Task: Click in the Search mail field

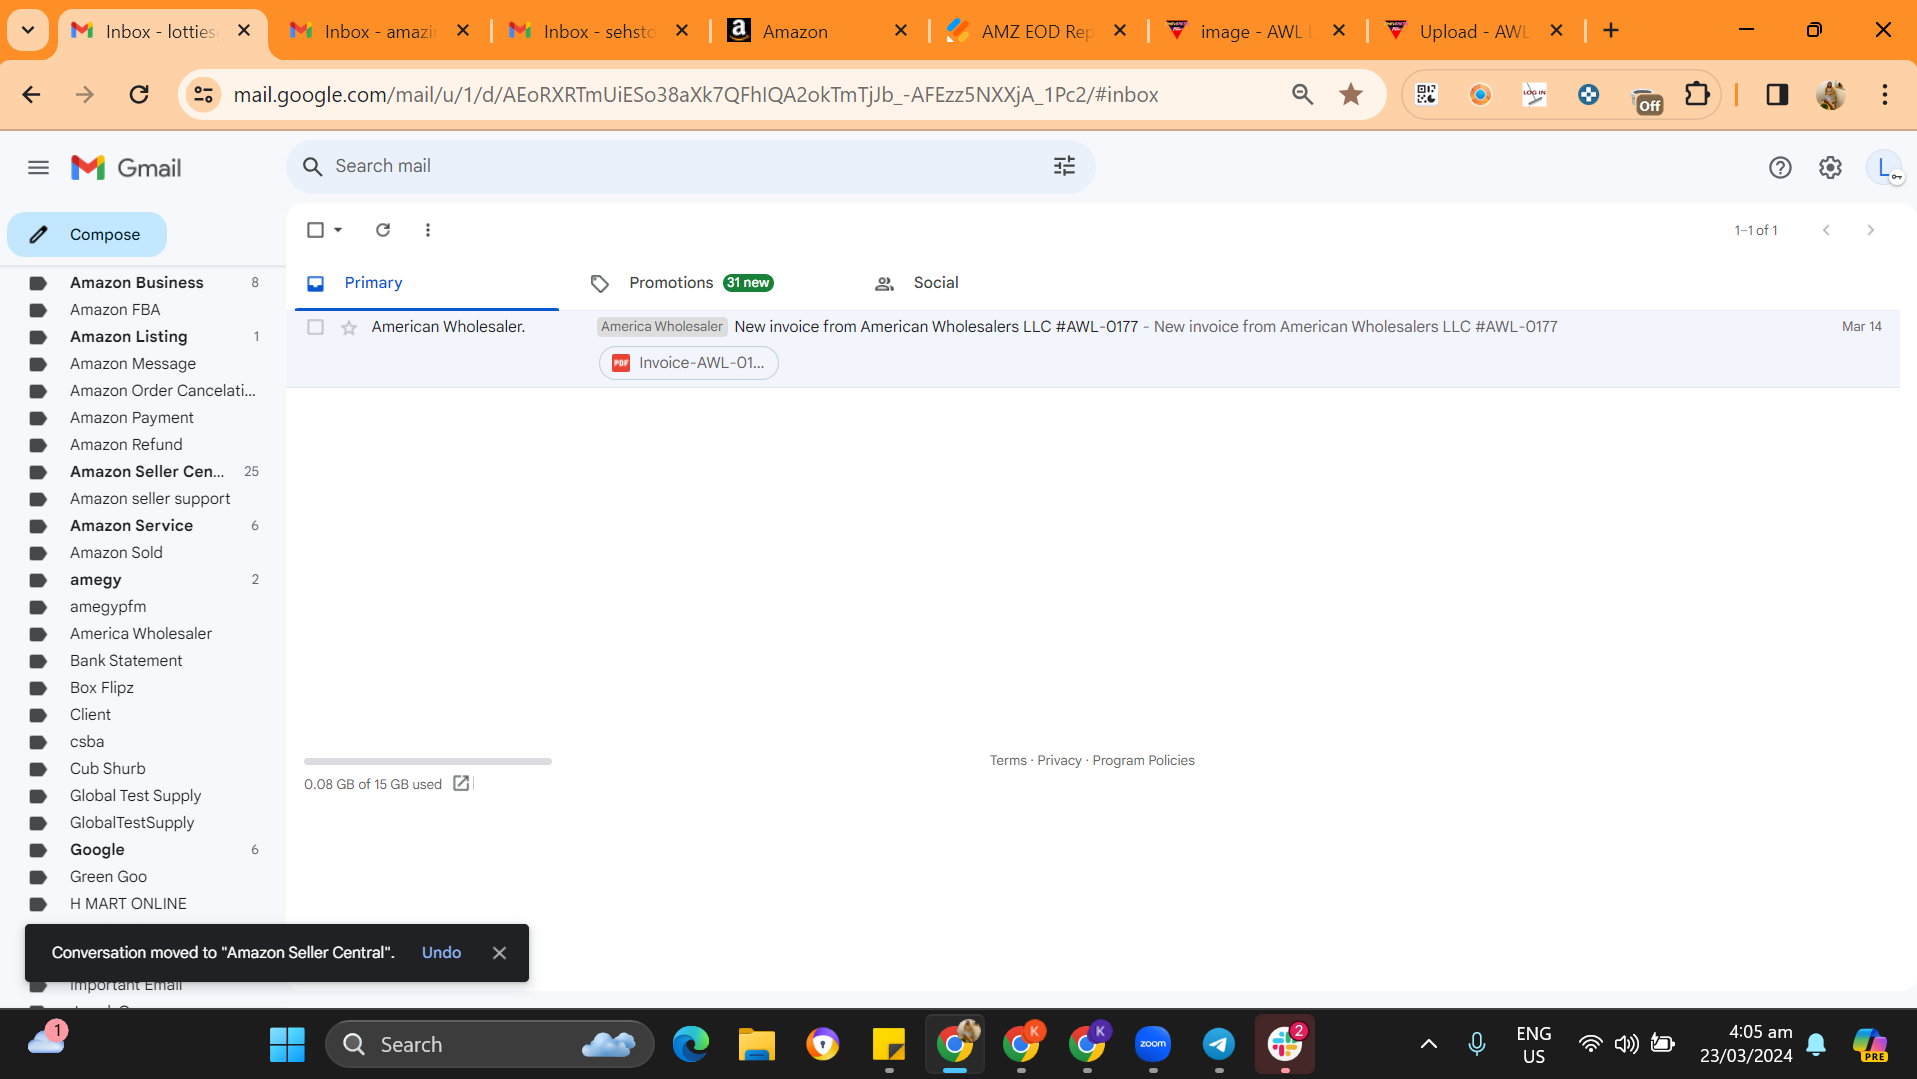Action: point(690,166)
